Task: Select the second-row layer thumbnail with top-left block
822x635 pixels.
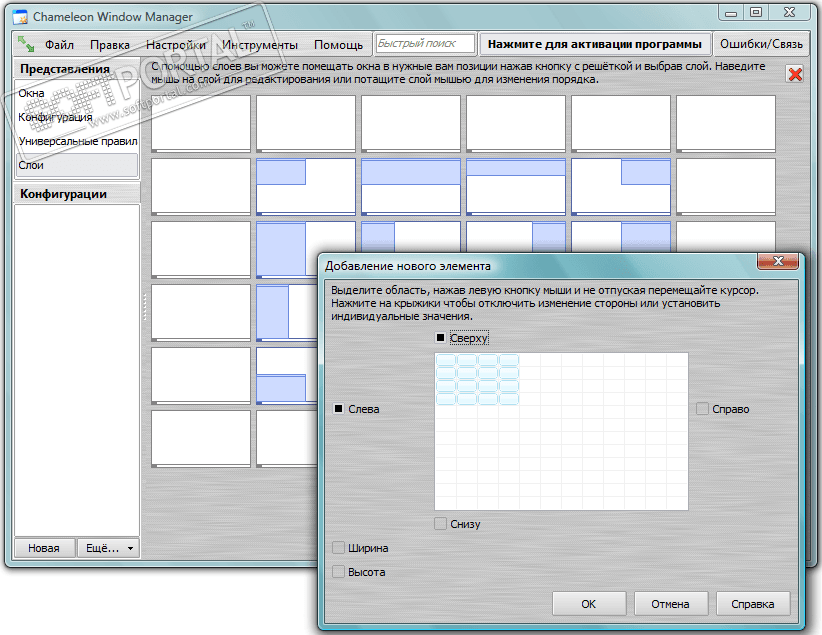Action: point(306,187)
